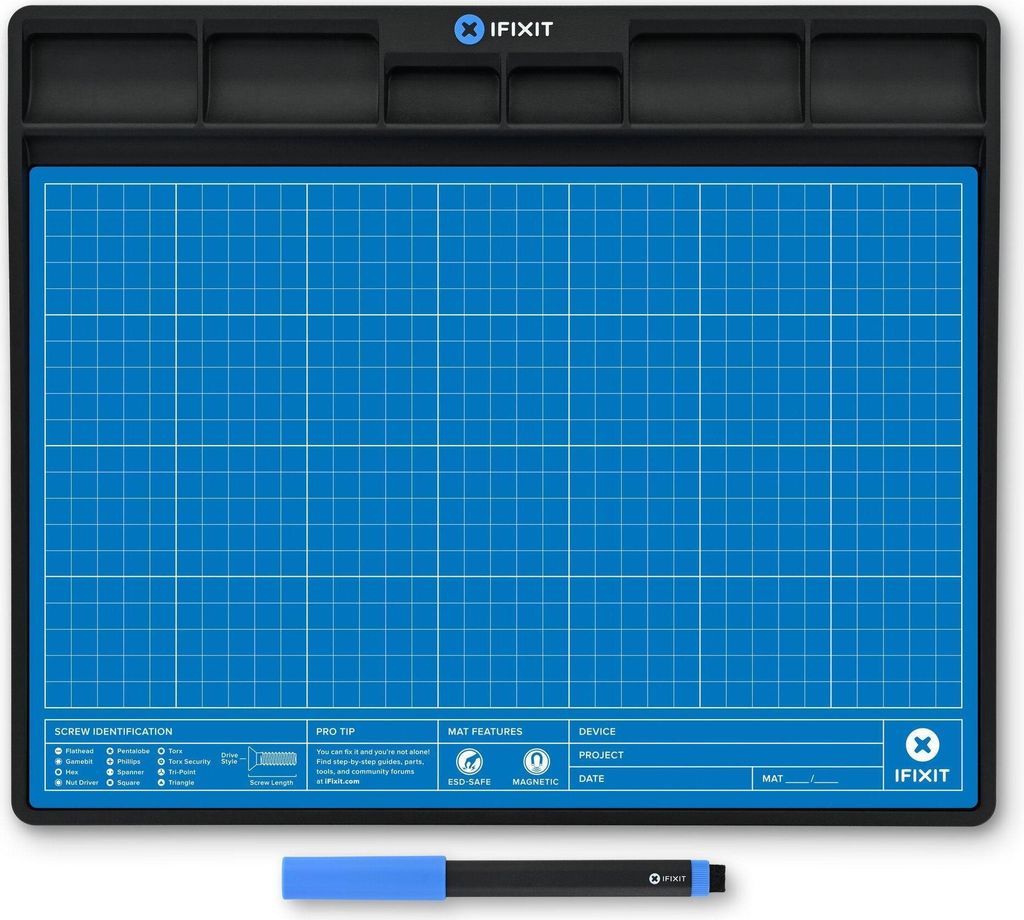
Task: Select the Torx Security screw icon
Action: [x=161, y=762]
